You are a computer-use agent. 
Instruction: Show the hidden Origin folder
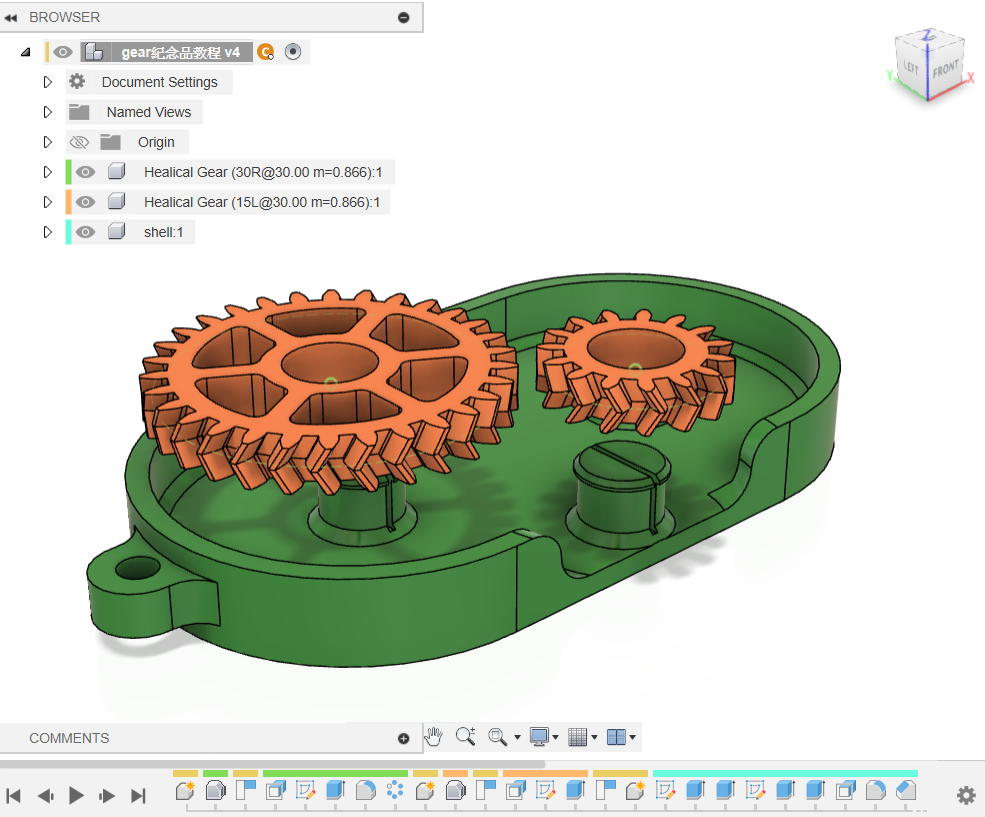(79, 142)
